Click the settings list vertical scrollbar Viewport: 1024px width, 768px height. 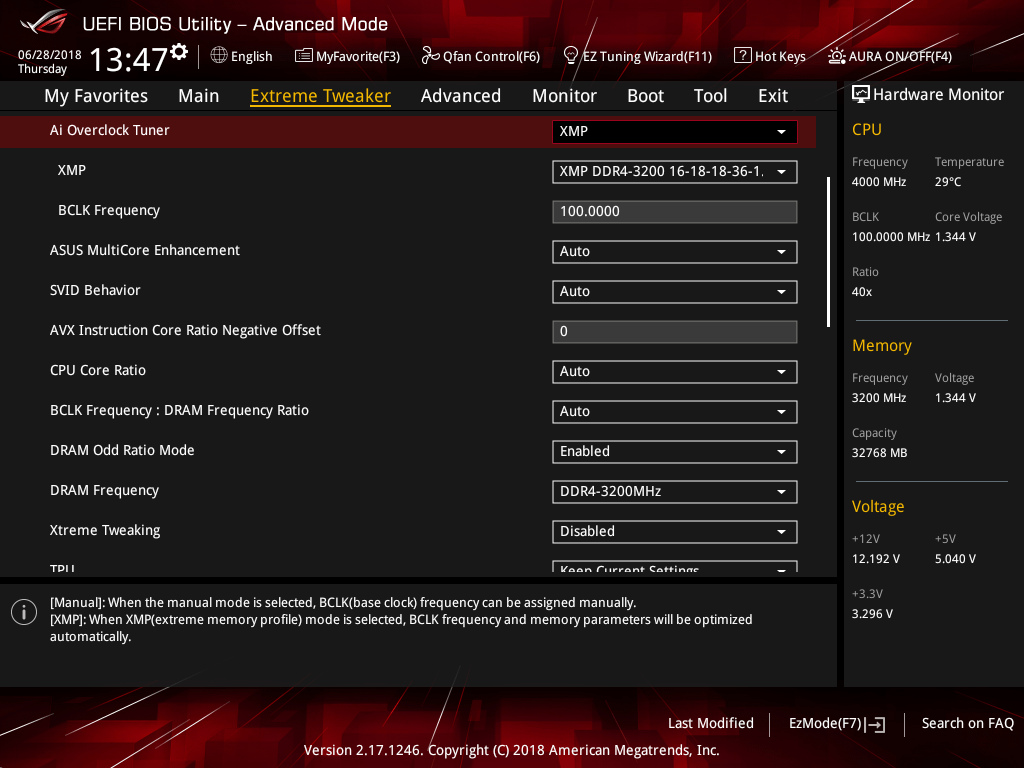point(828,251)
